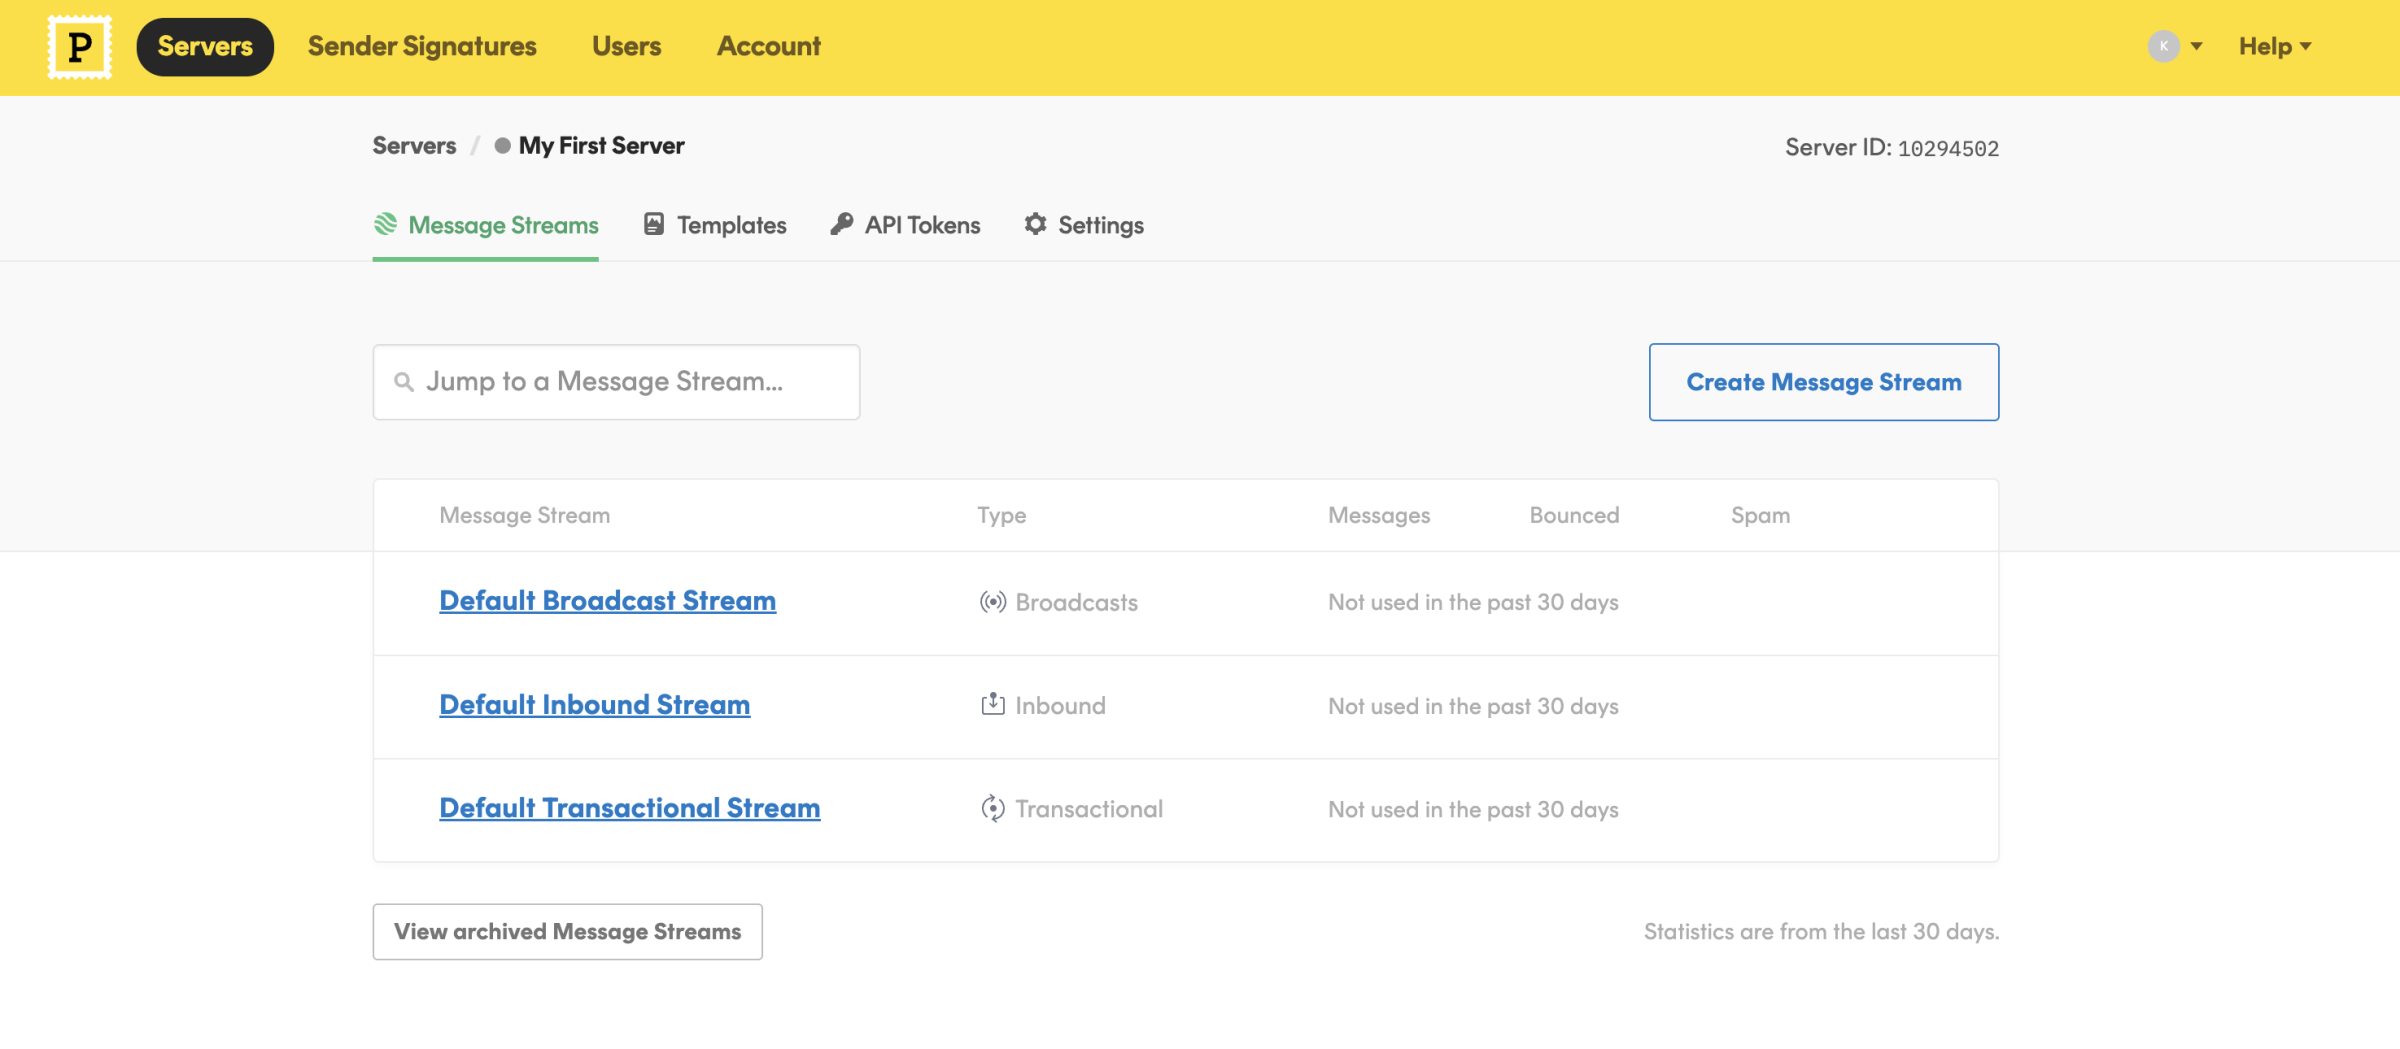Open the Help dropdown menu

[x=2274, y=46]
